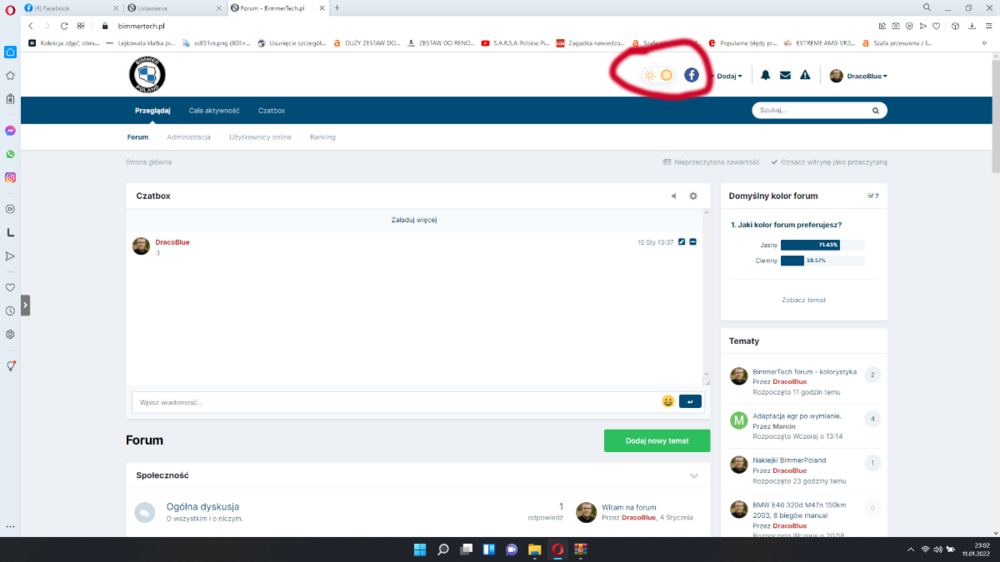Toggle the light/dark theme switch

pyautogui.click(x=658, y=75)
